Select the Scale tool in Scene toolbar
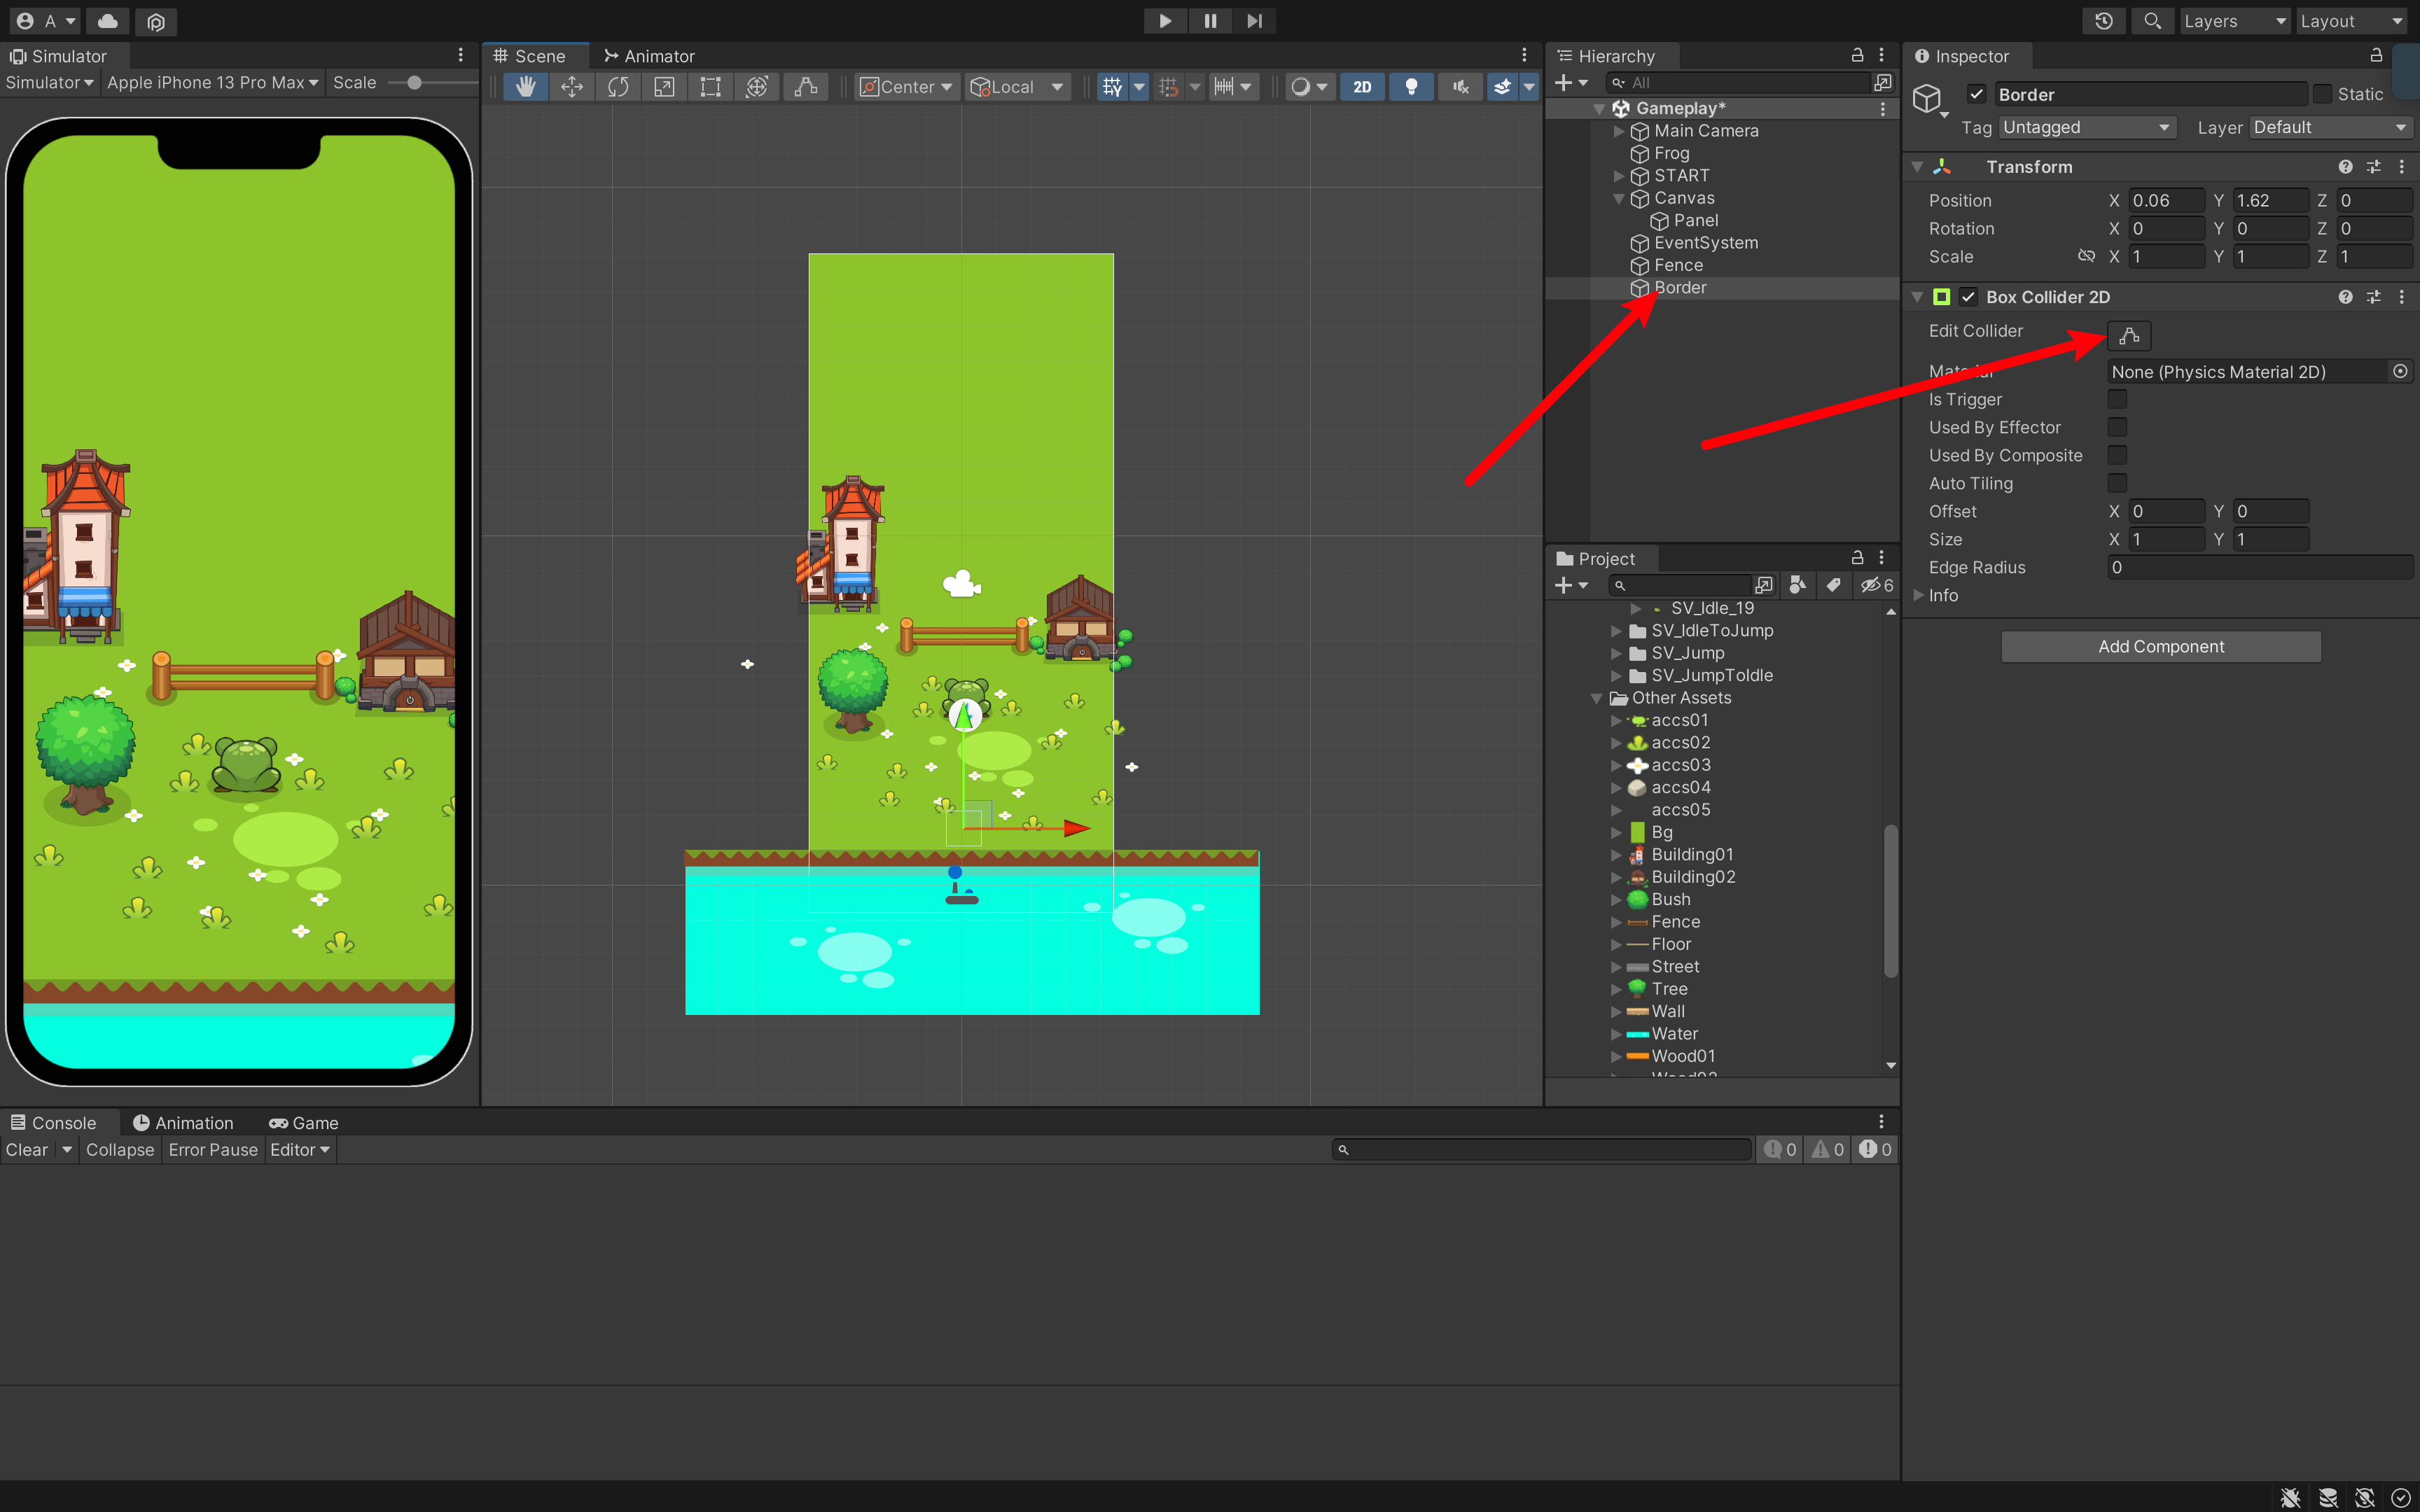 664,87
